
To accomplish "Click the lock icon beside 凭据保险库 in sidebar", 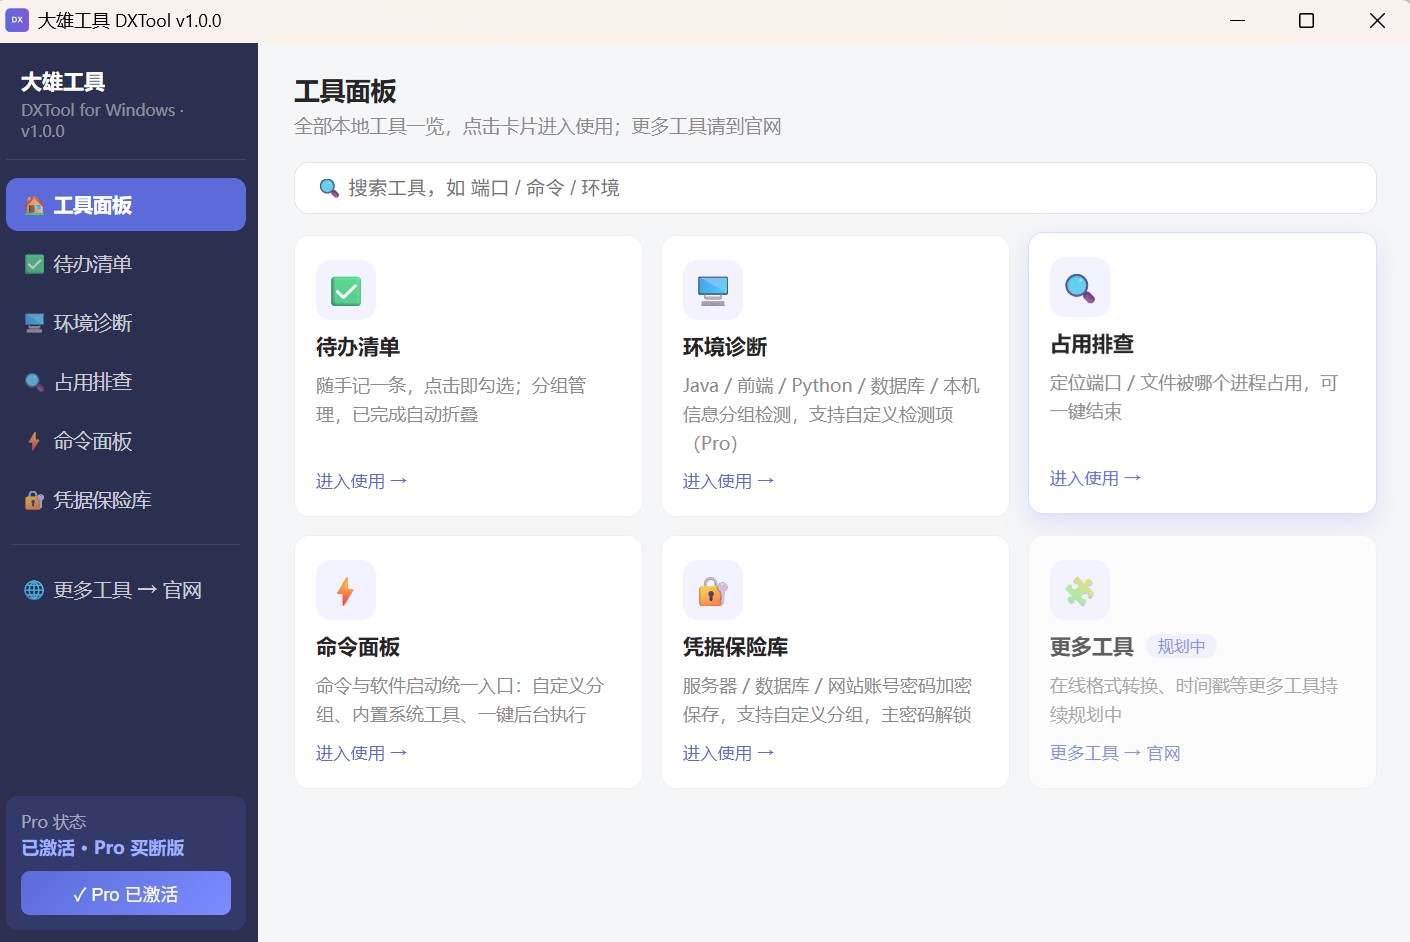I will (x=34, y=500).
